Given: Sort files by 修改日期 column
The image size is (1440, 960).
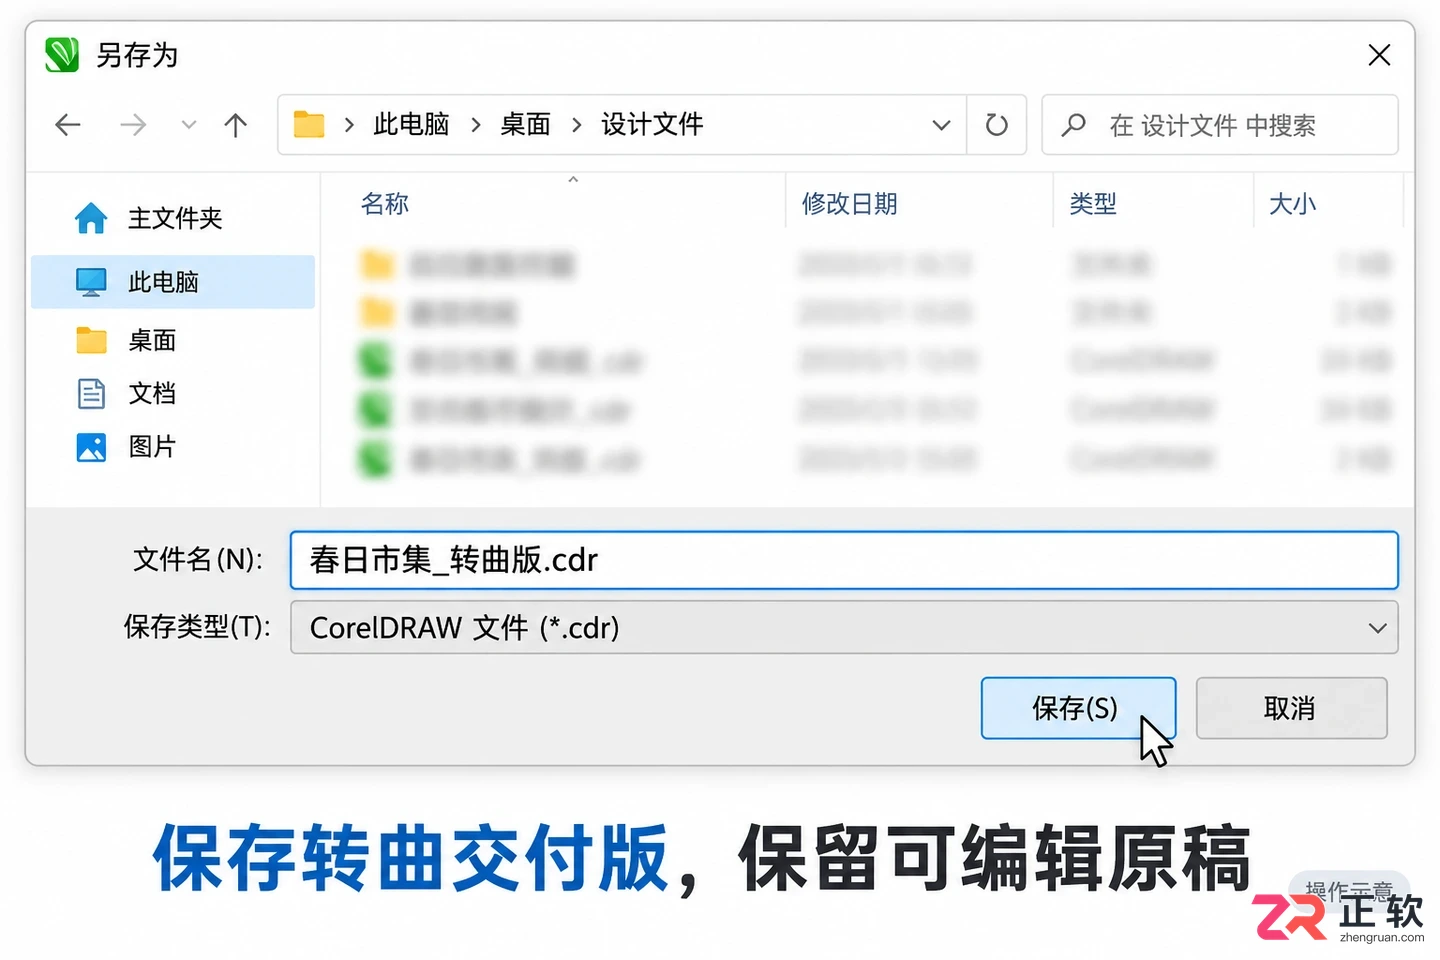Looking at the screenshot, I should [850, 204].
